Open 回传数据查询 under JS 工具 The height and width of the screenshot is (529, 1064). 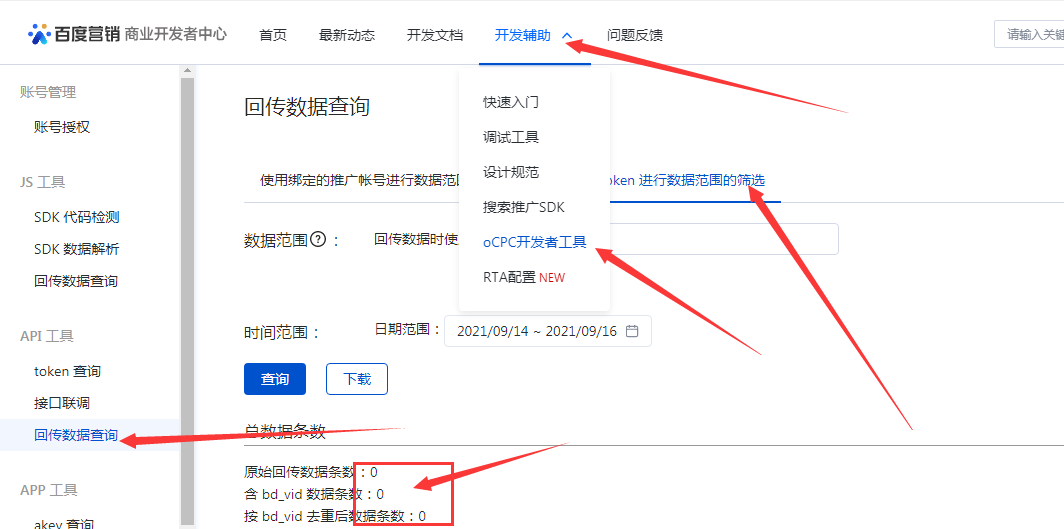point(76,281)
